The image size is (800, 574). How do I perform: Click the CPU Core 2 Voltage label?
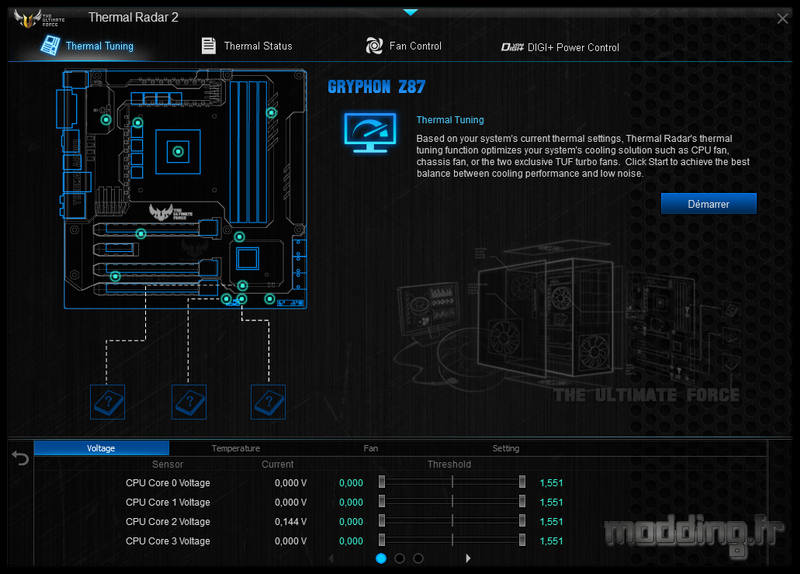click(168, 521)
